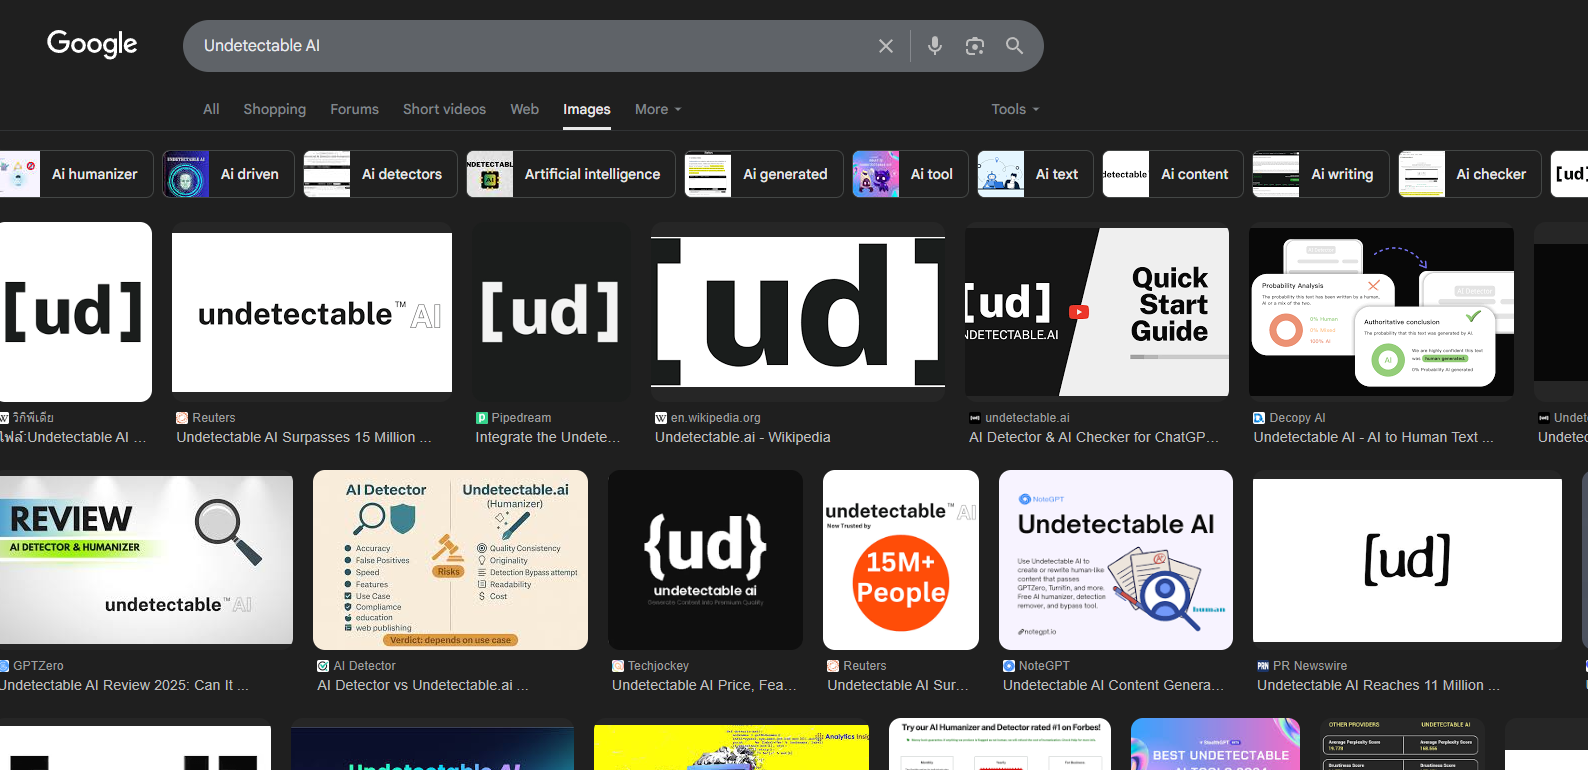Open search by image camera icon
The height and width of the screenshot is (770, 1588).
pyautogui.click(x=975, y=46)
